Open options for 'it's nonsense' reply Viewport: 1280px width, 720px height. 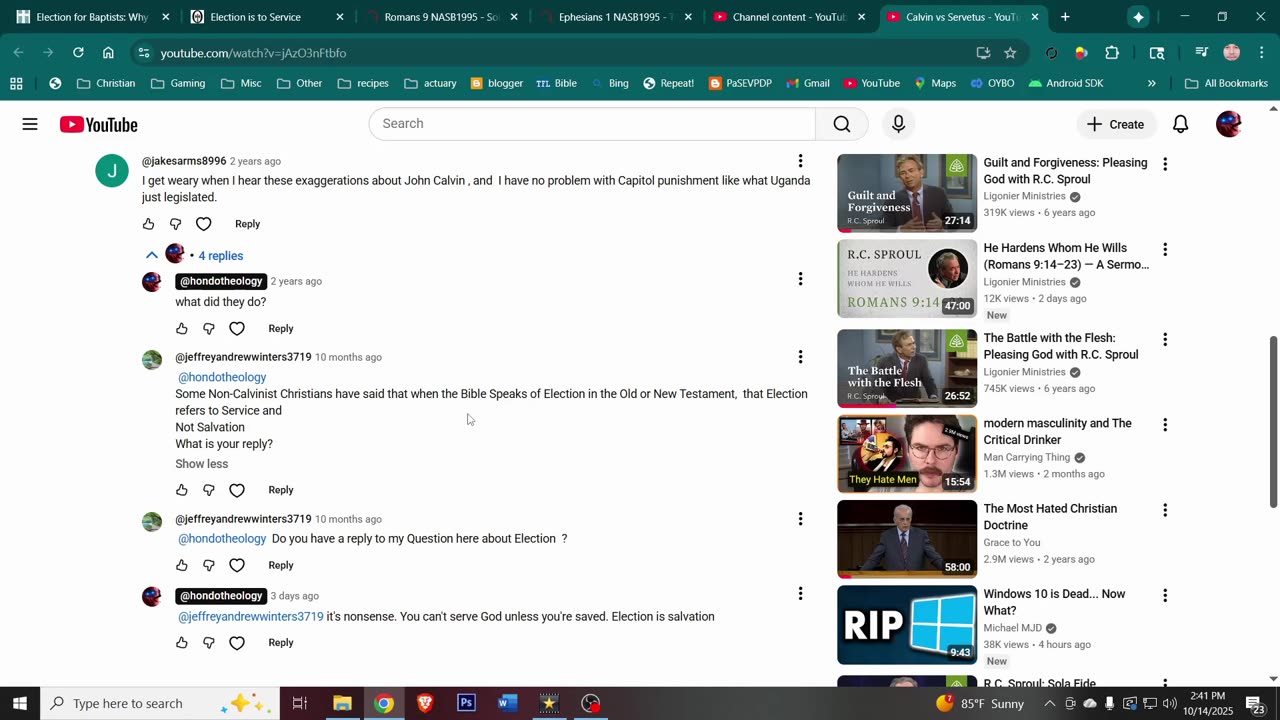(800, 594)
